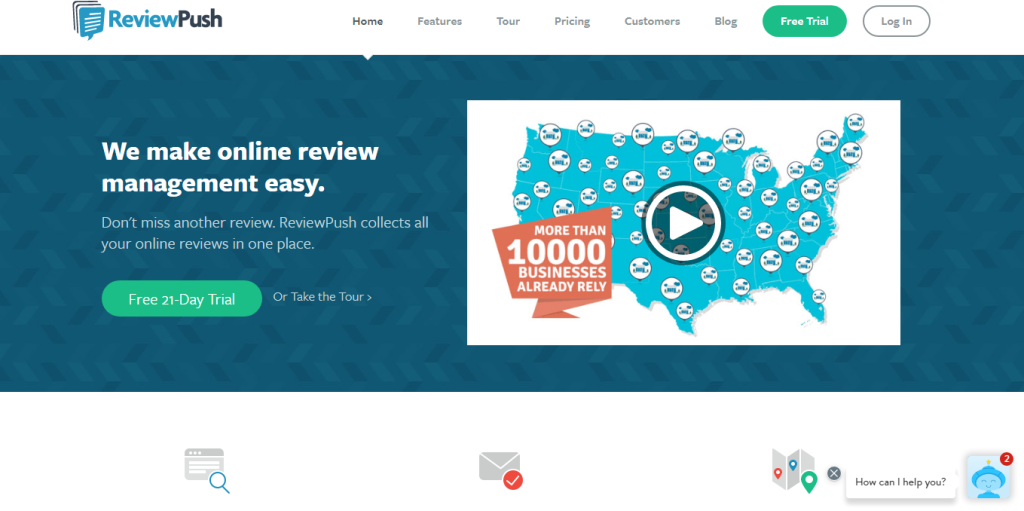1024x511 pixels.
Task: Click the ReviewPush logo
Action: pos(148,19)
